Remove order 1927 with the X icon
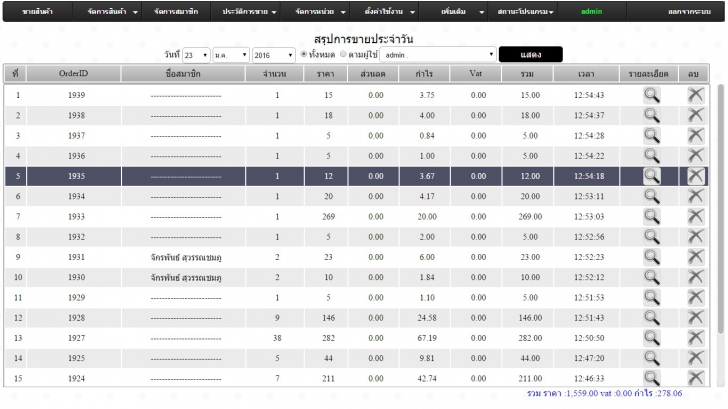 click(696, 338)
